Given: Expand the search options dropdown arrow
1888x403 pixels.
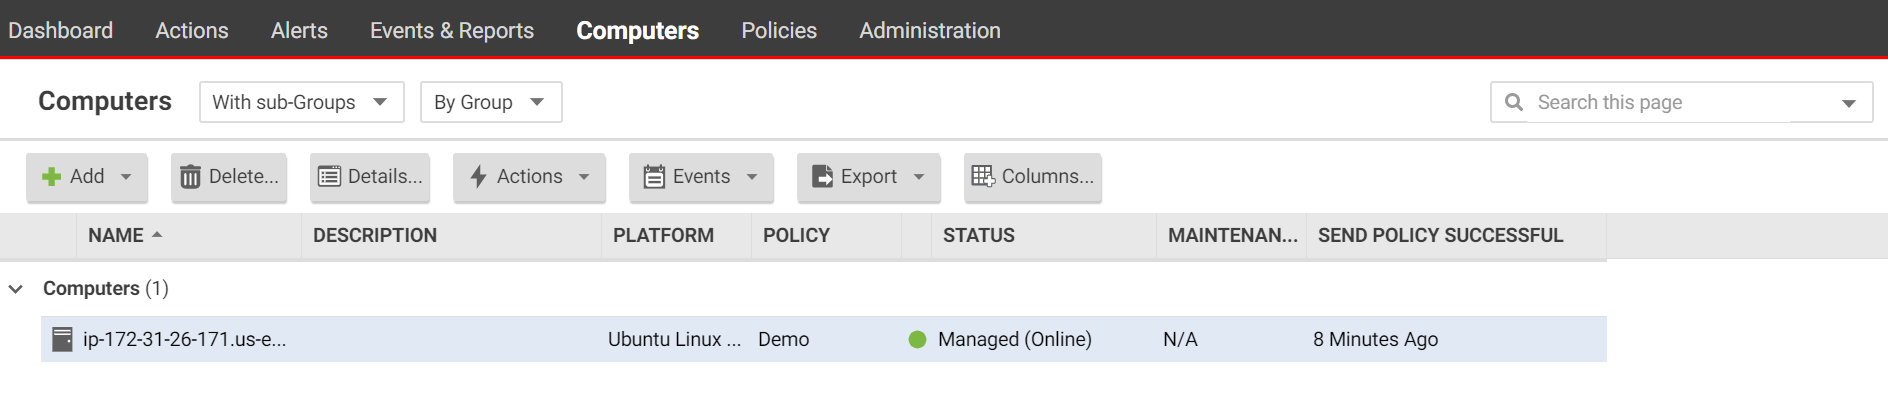Looking at the screenshot, I should point(1848,103).
